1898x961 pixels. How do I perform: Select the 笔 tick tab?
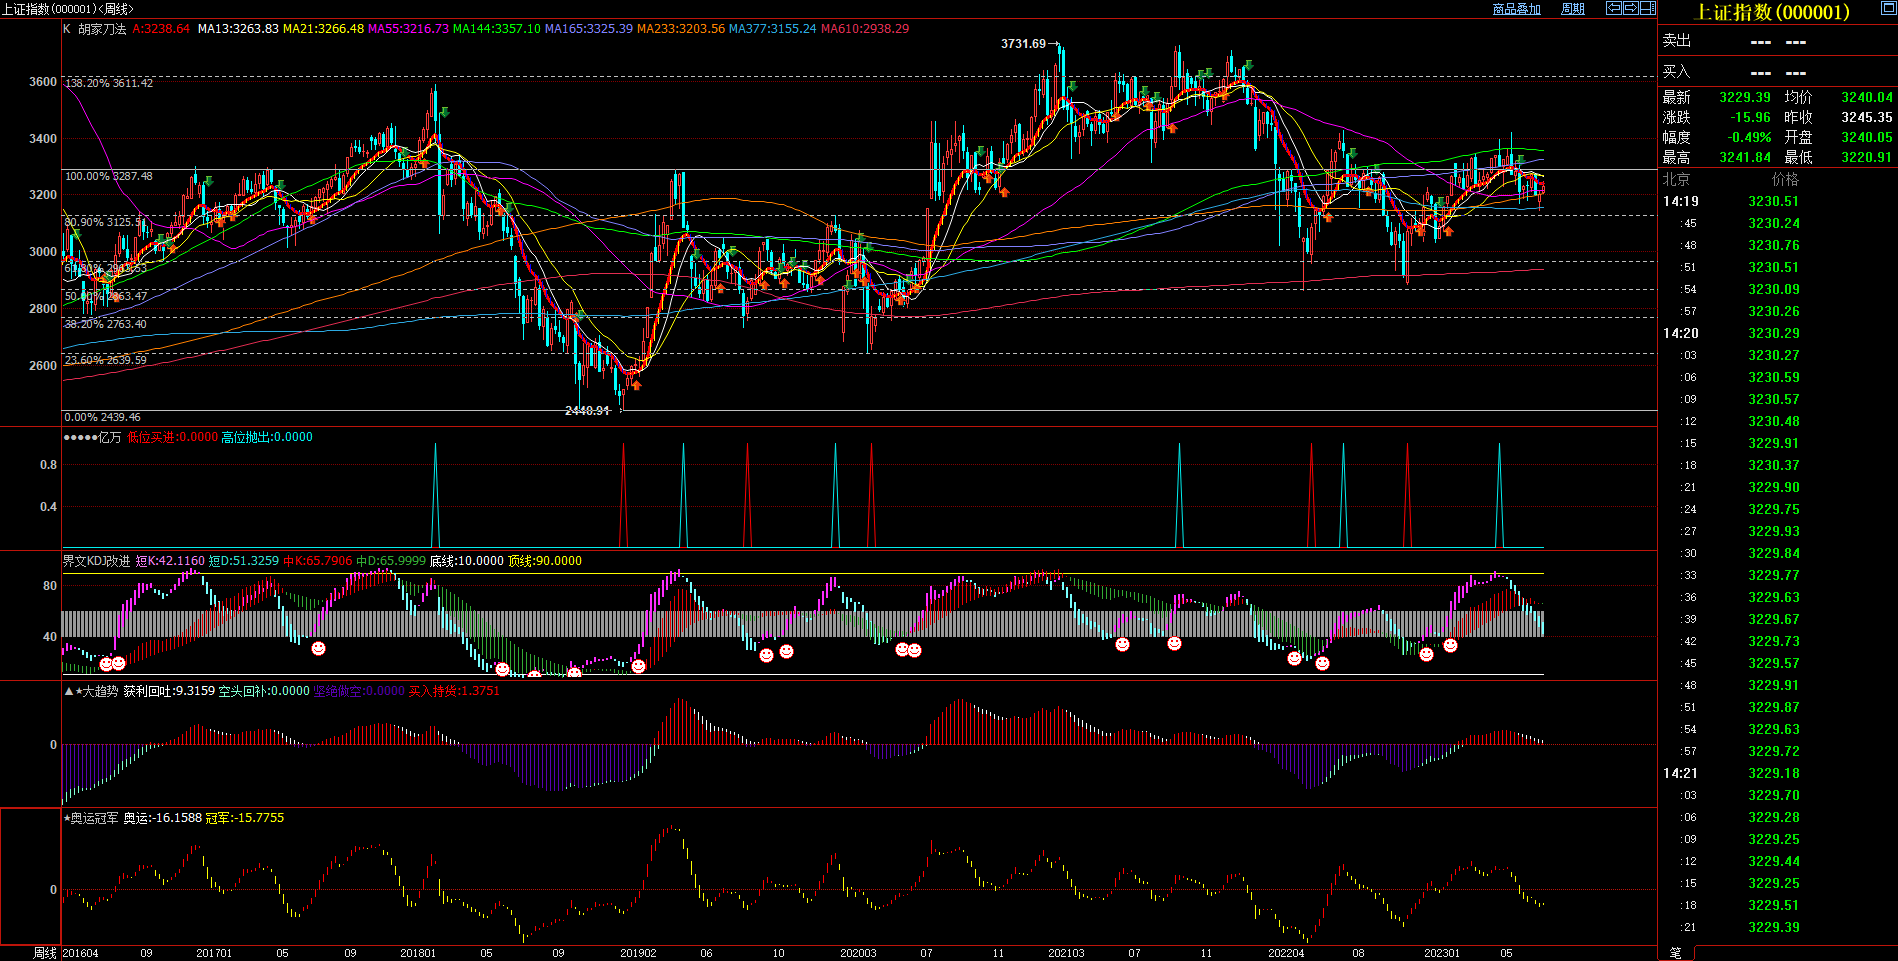point(1675,953)
